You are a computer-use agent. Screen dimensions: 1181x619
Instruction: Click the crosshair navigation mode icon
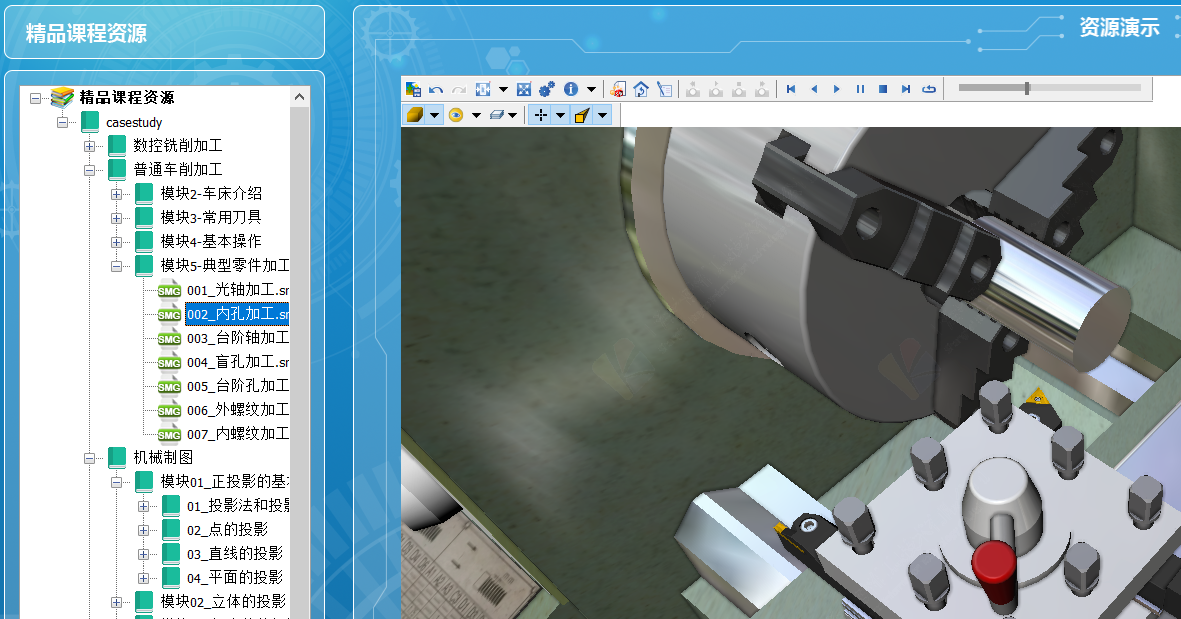(x=541, y=115)
